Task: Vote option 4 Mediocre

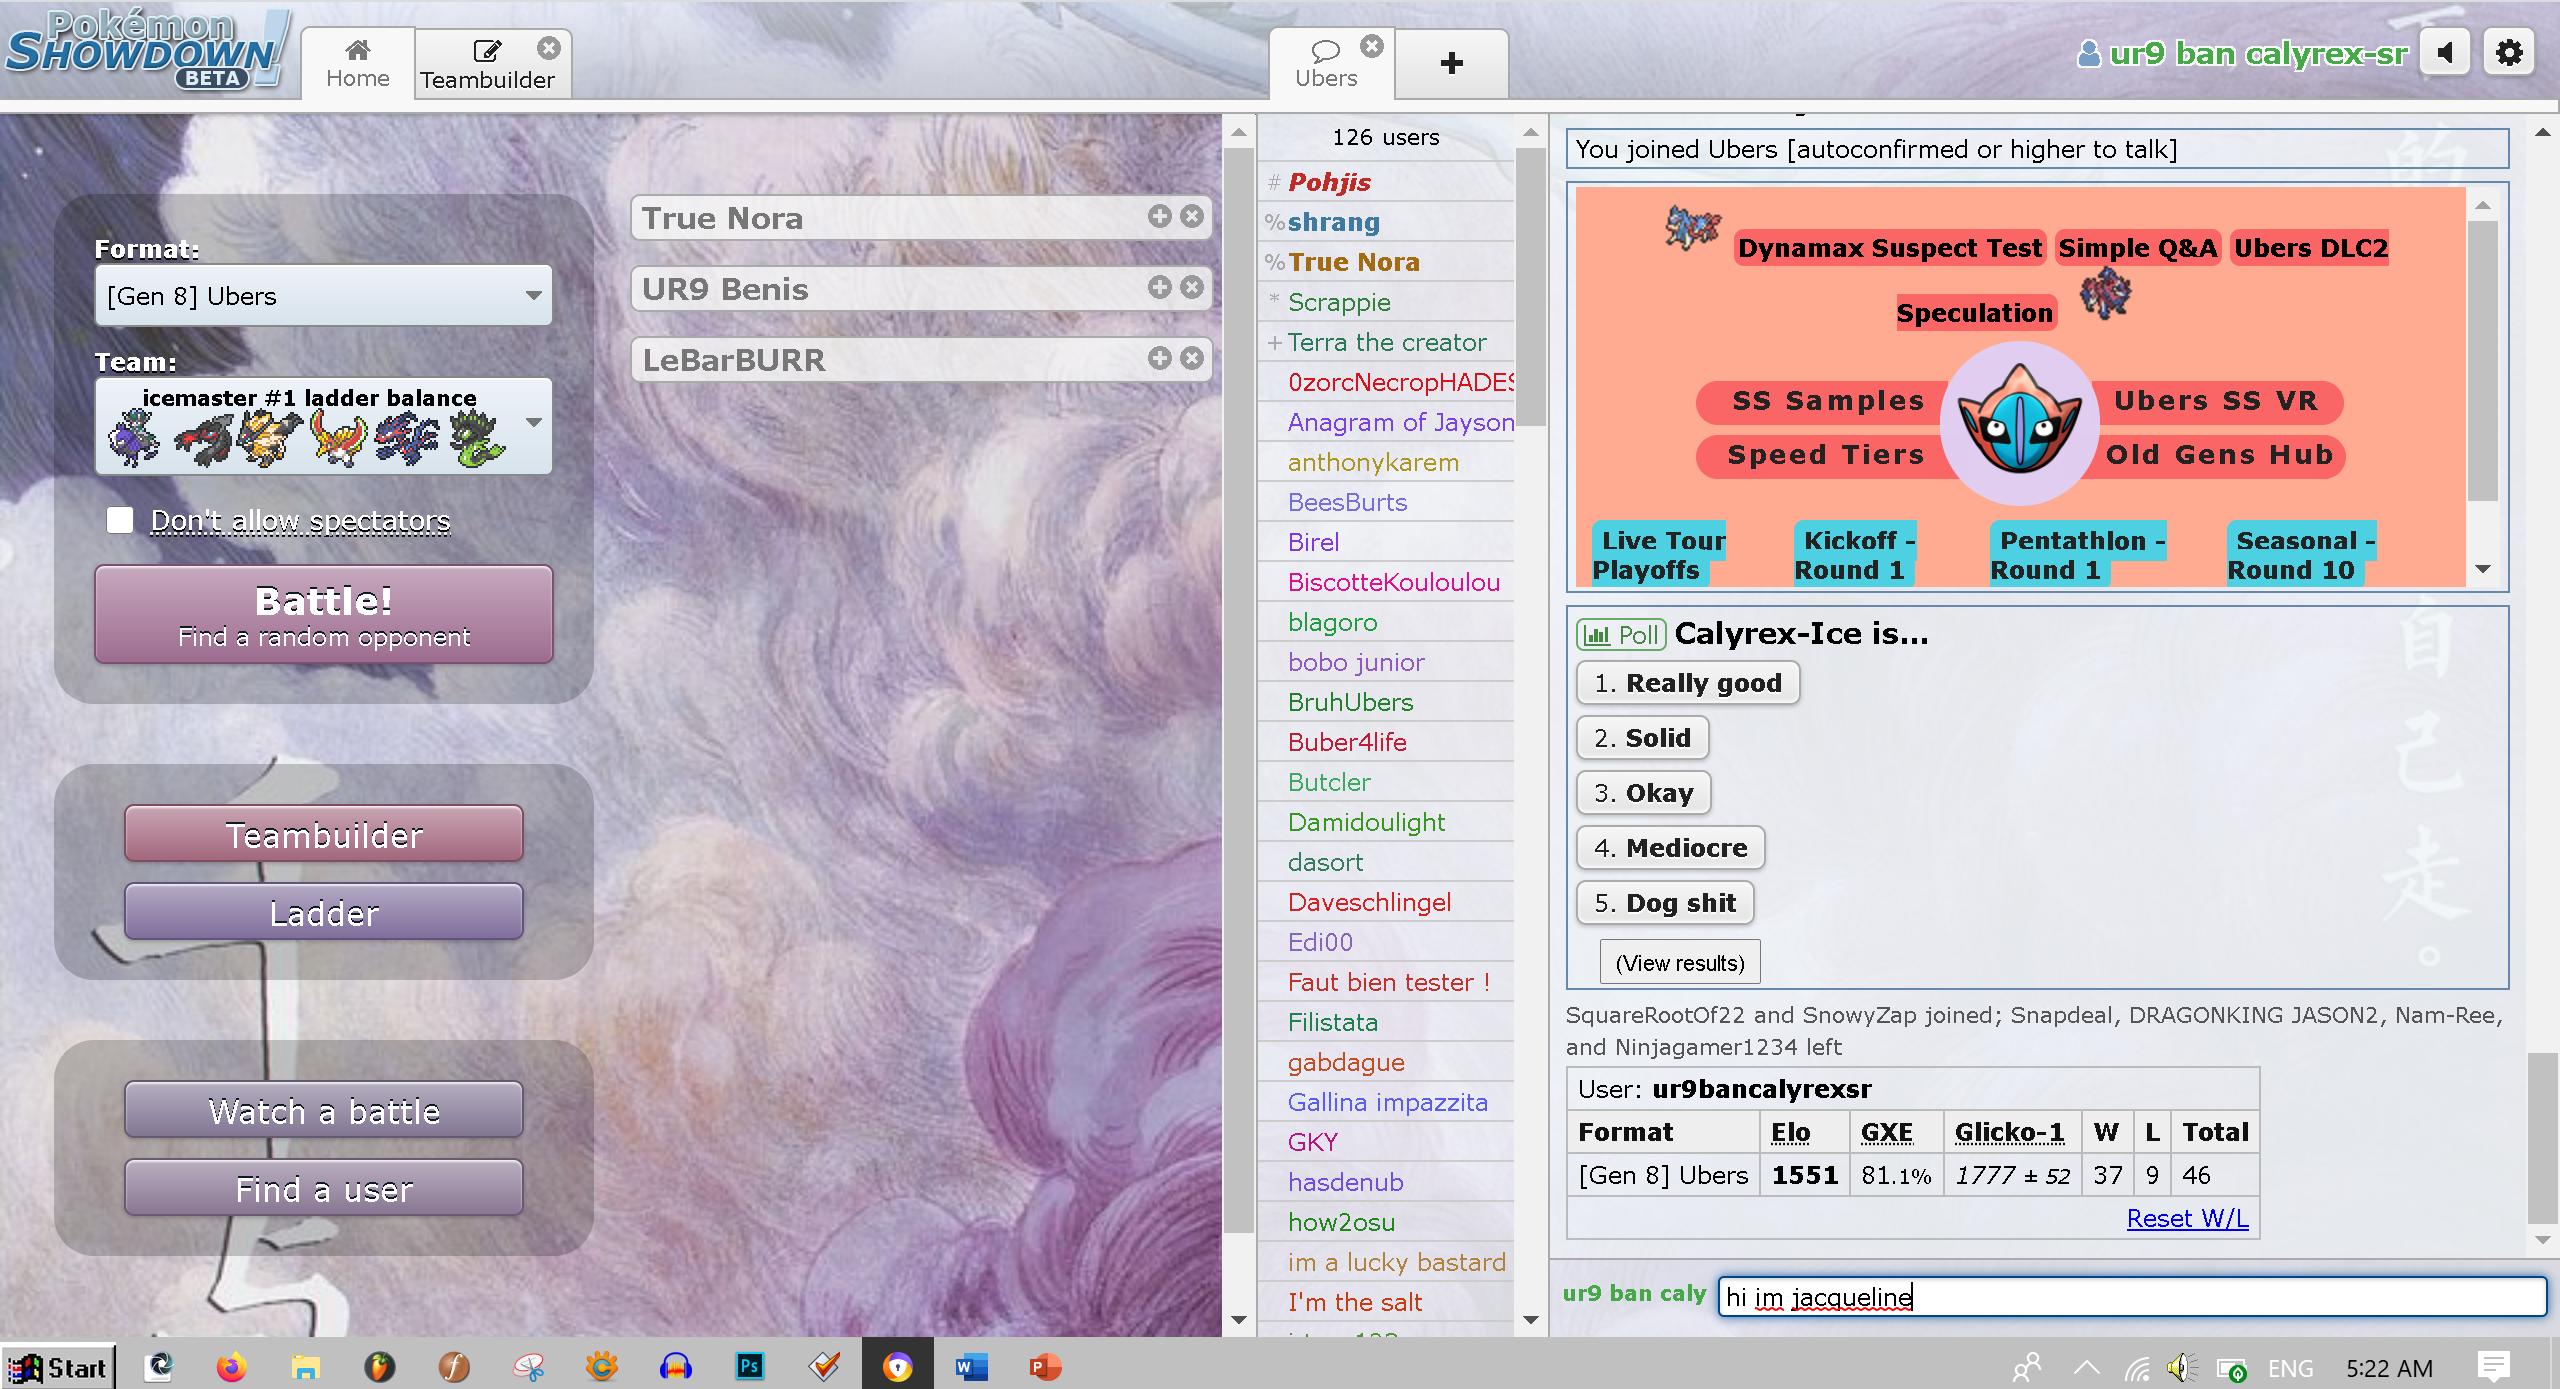Action: click(1670, 848)
